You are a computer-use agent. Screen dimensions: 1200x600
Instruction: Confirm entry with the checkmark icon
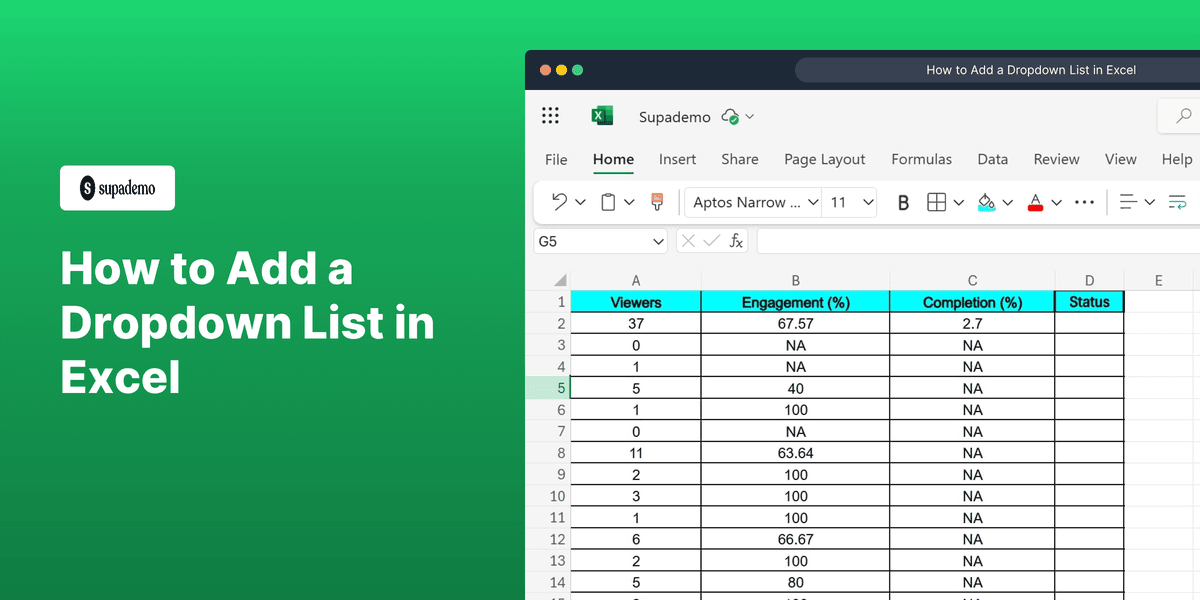[x=711, y=241]
